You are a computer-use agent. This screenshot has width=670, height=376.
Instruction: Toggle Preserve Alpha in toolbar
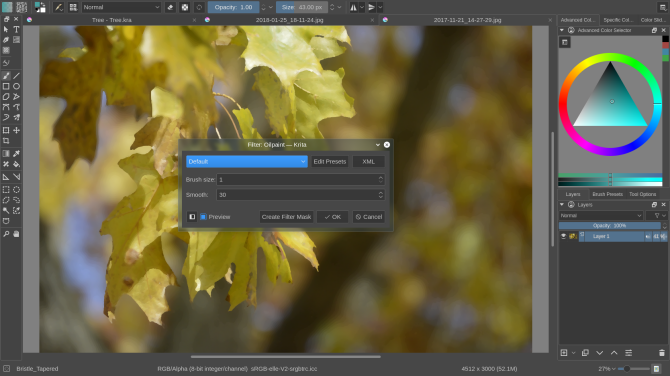coord(185,7)
